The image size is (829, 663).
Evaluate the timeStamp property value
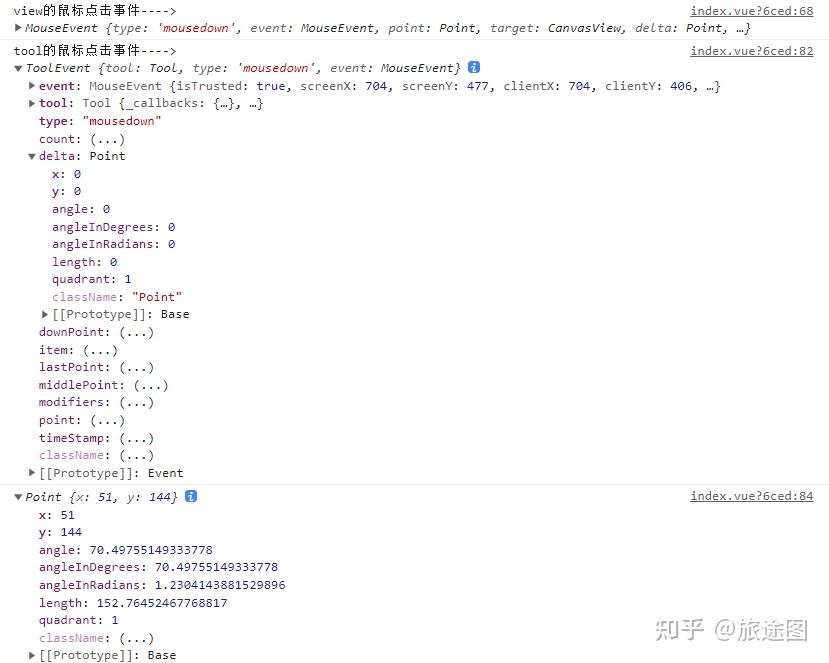click(x=134, y=437)
